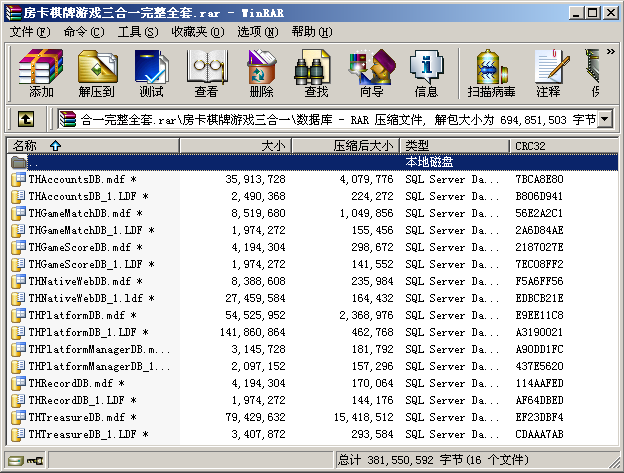Click the 删除 (Delete) toolbar icon

(261, 73)
